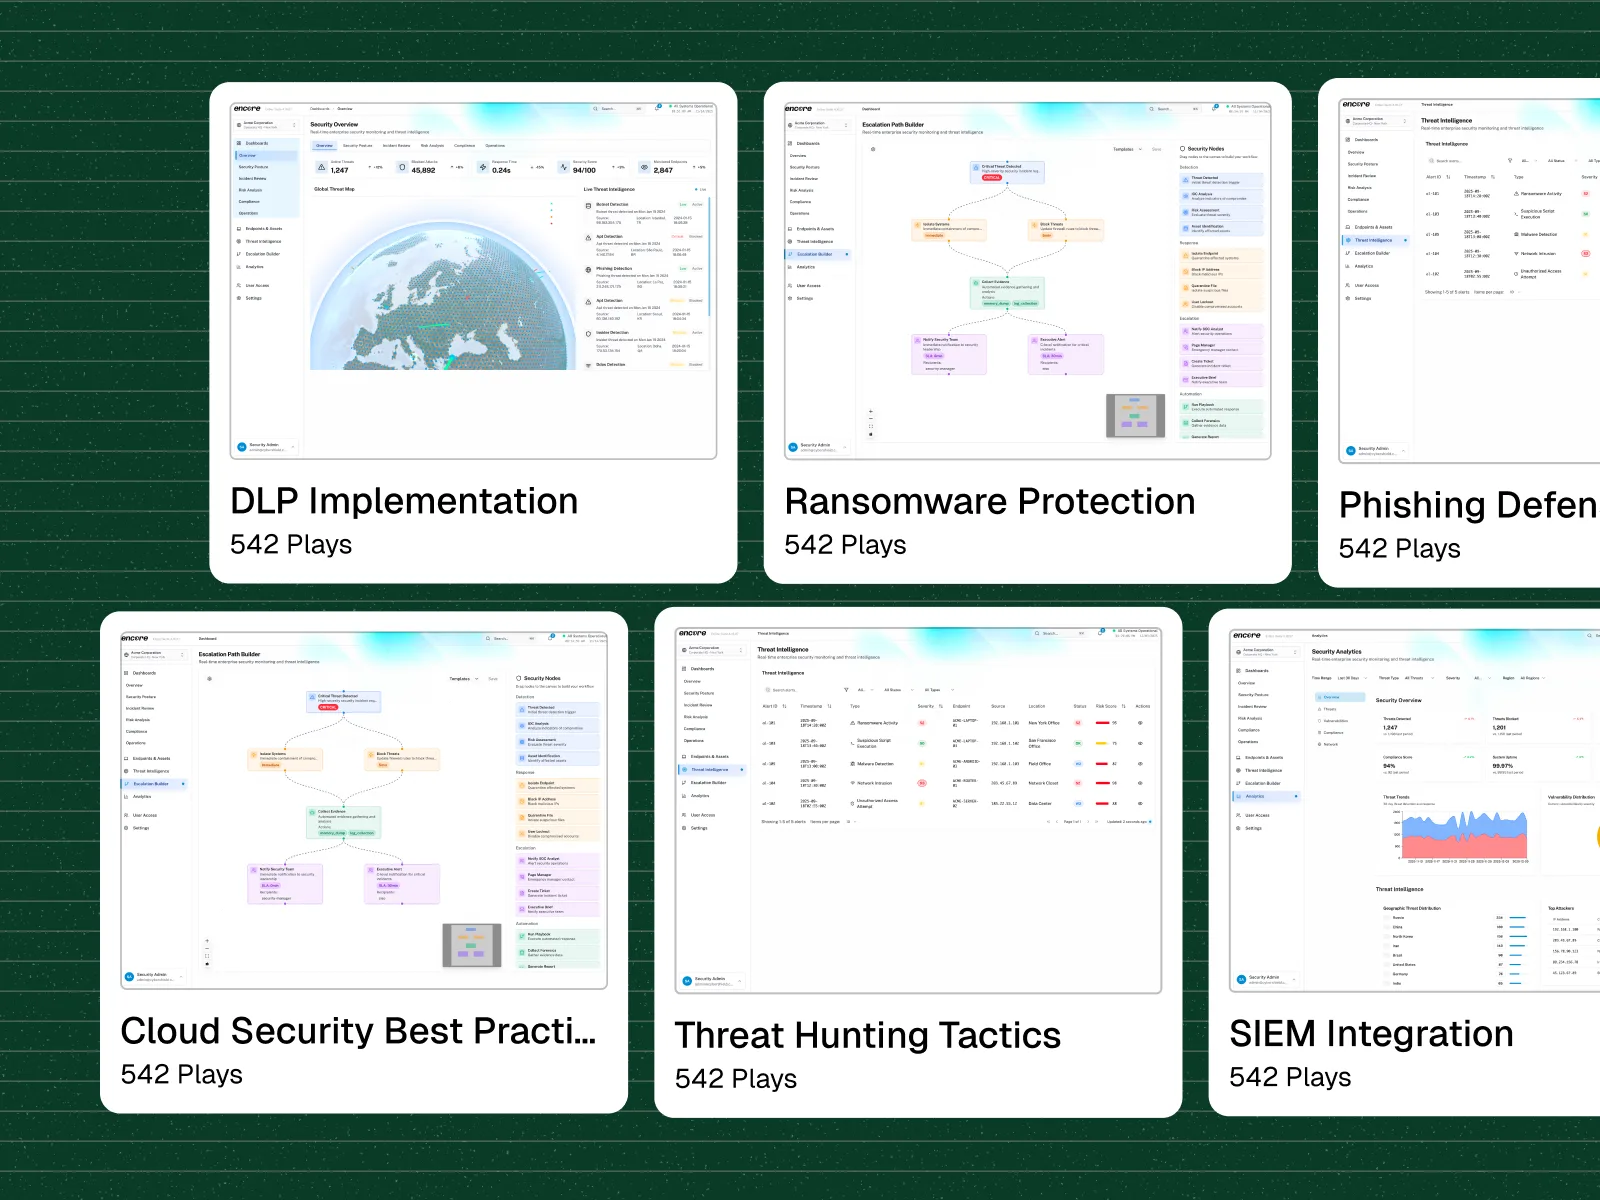Sort by Risk Score in Threat Hunting Tactics

click(x=1110, y=706)
